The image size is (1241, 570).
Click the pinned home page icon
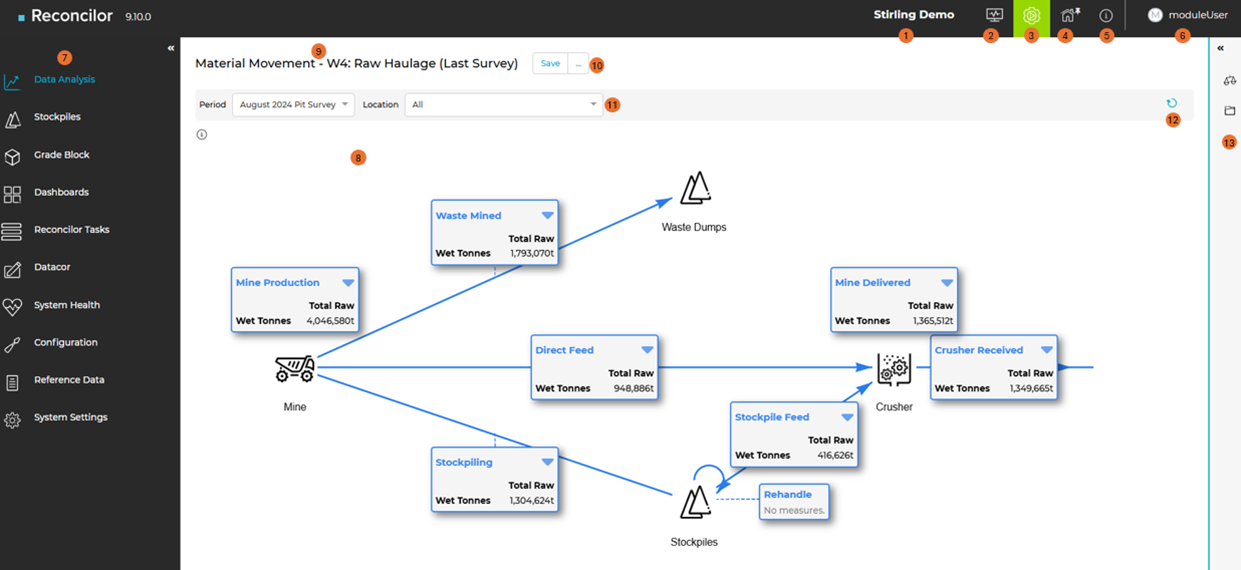(x=1069, y=15)
